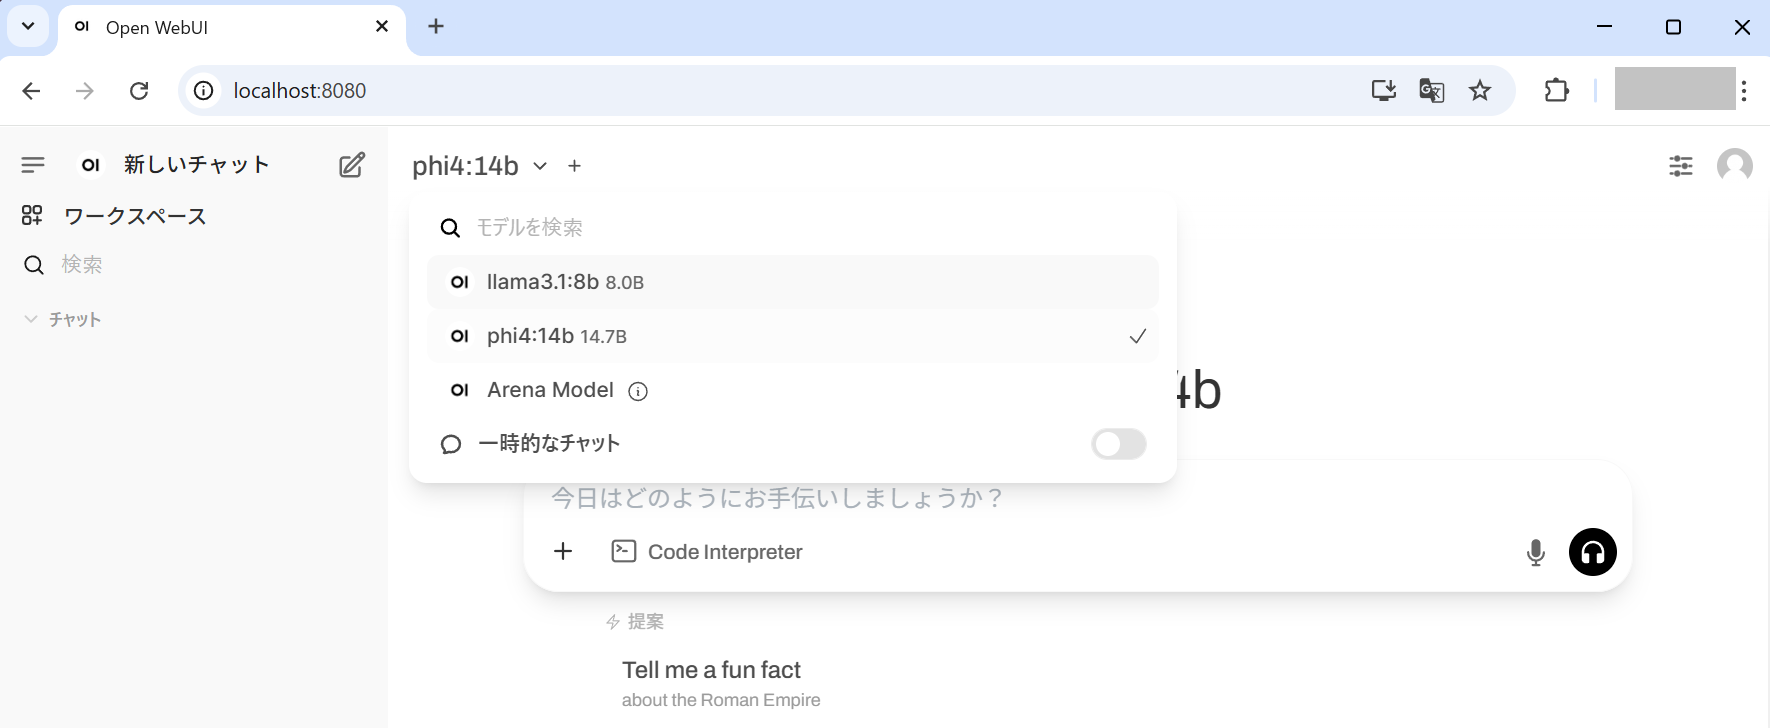Start call mode with headphone button
Image resolution: width=1770 pixels, height=728 pixels.
coord(1592,552)
